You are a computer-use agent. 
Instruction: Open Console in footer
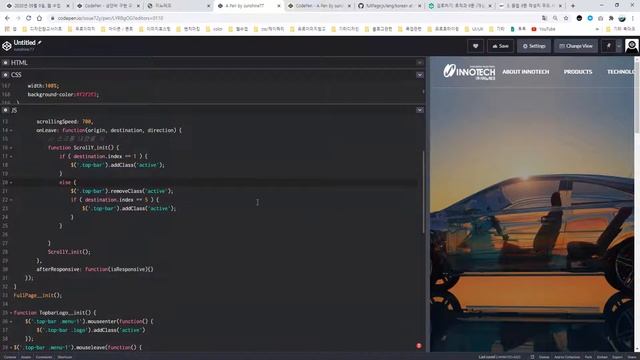(10, 357)
